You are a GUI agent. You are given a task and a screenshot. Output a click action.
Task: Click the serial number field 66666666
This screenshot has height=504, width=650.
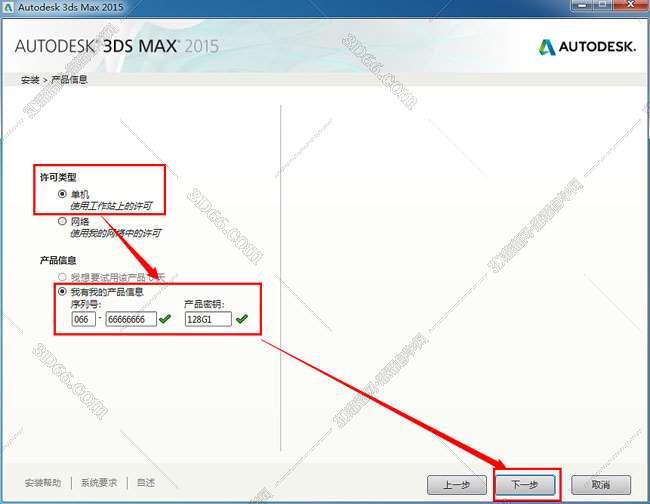point(131,319)
